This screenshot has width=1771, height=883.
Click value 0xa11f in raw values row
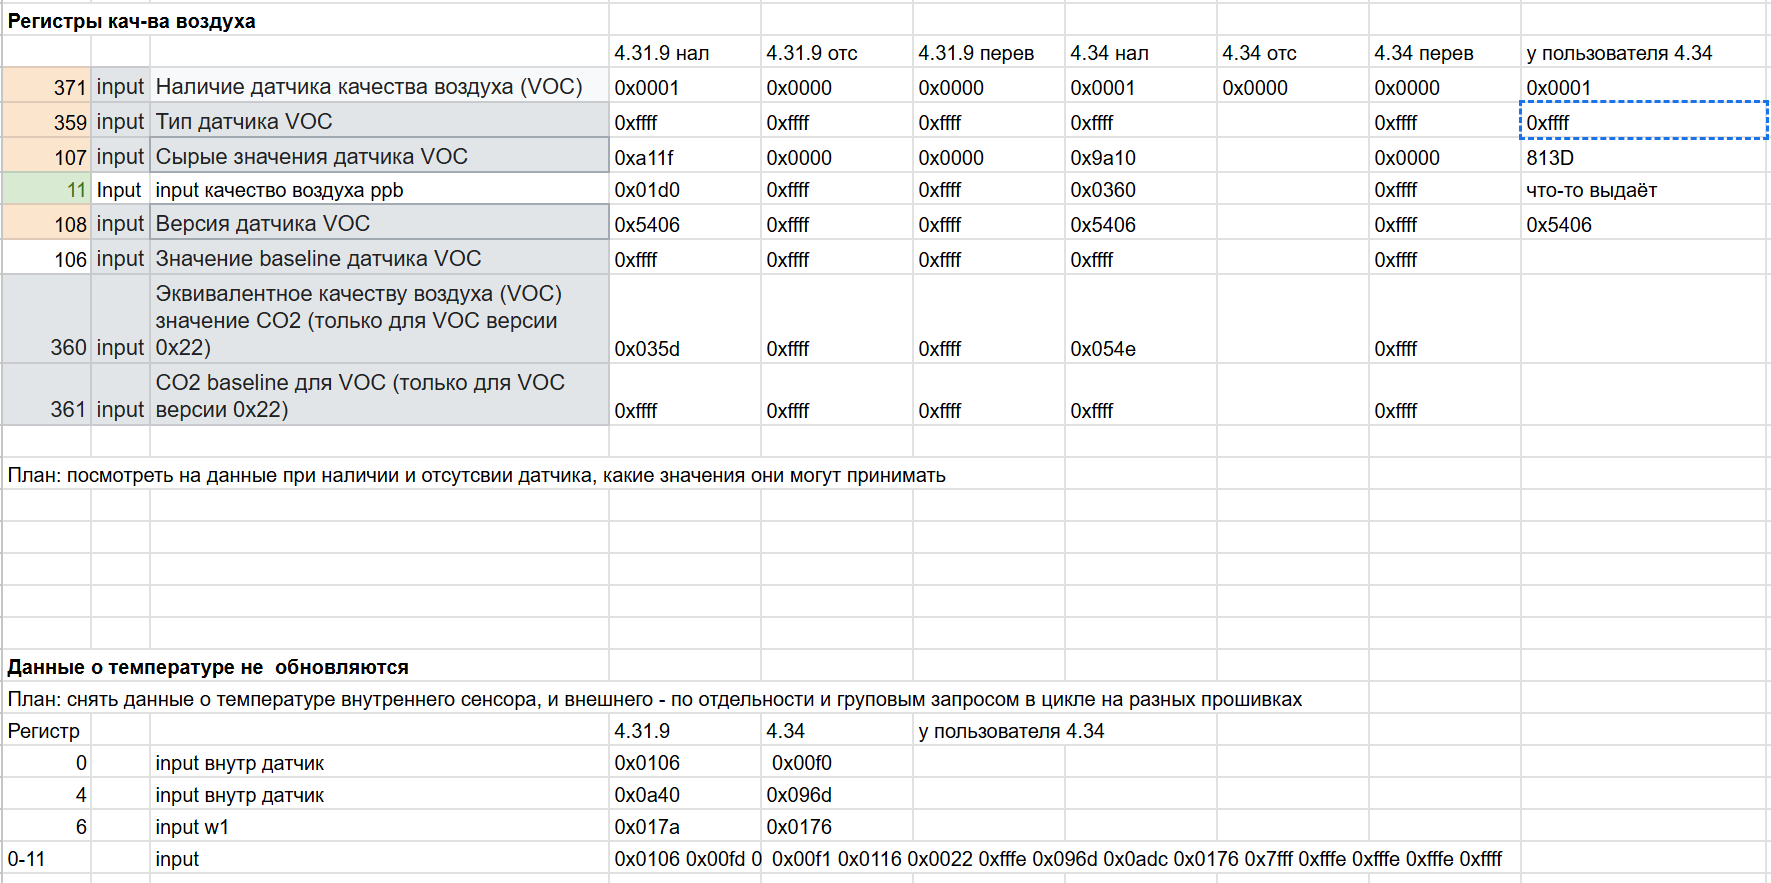coord(645,158)
